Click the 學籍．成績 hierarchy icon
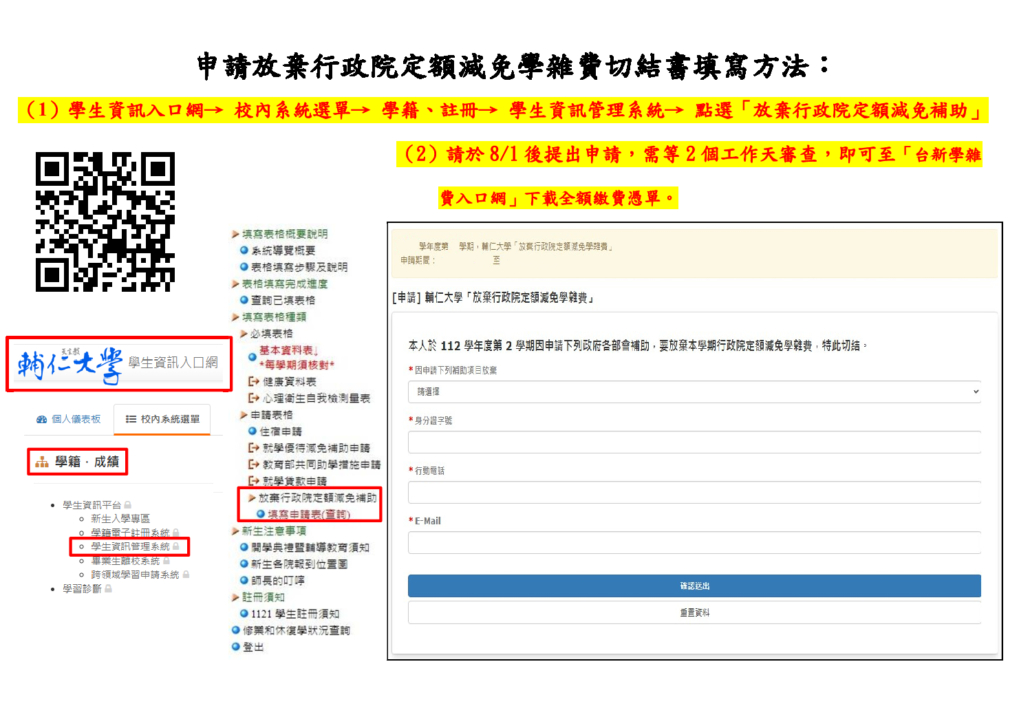Viewport: 1030px width, 728px height. pyautogui.click(x=41, y=461)
